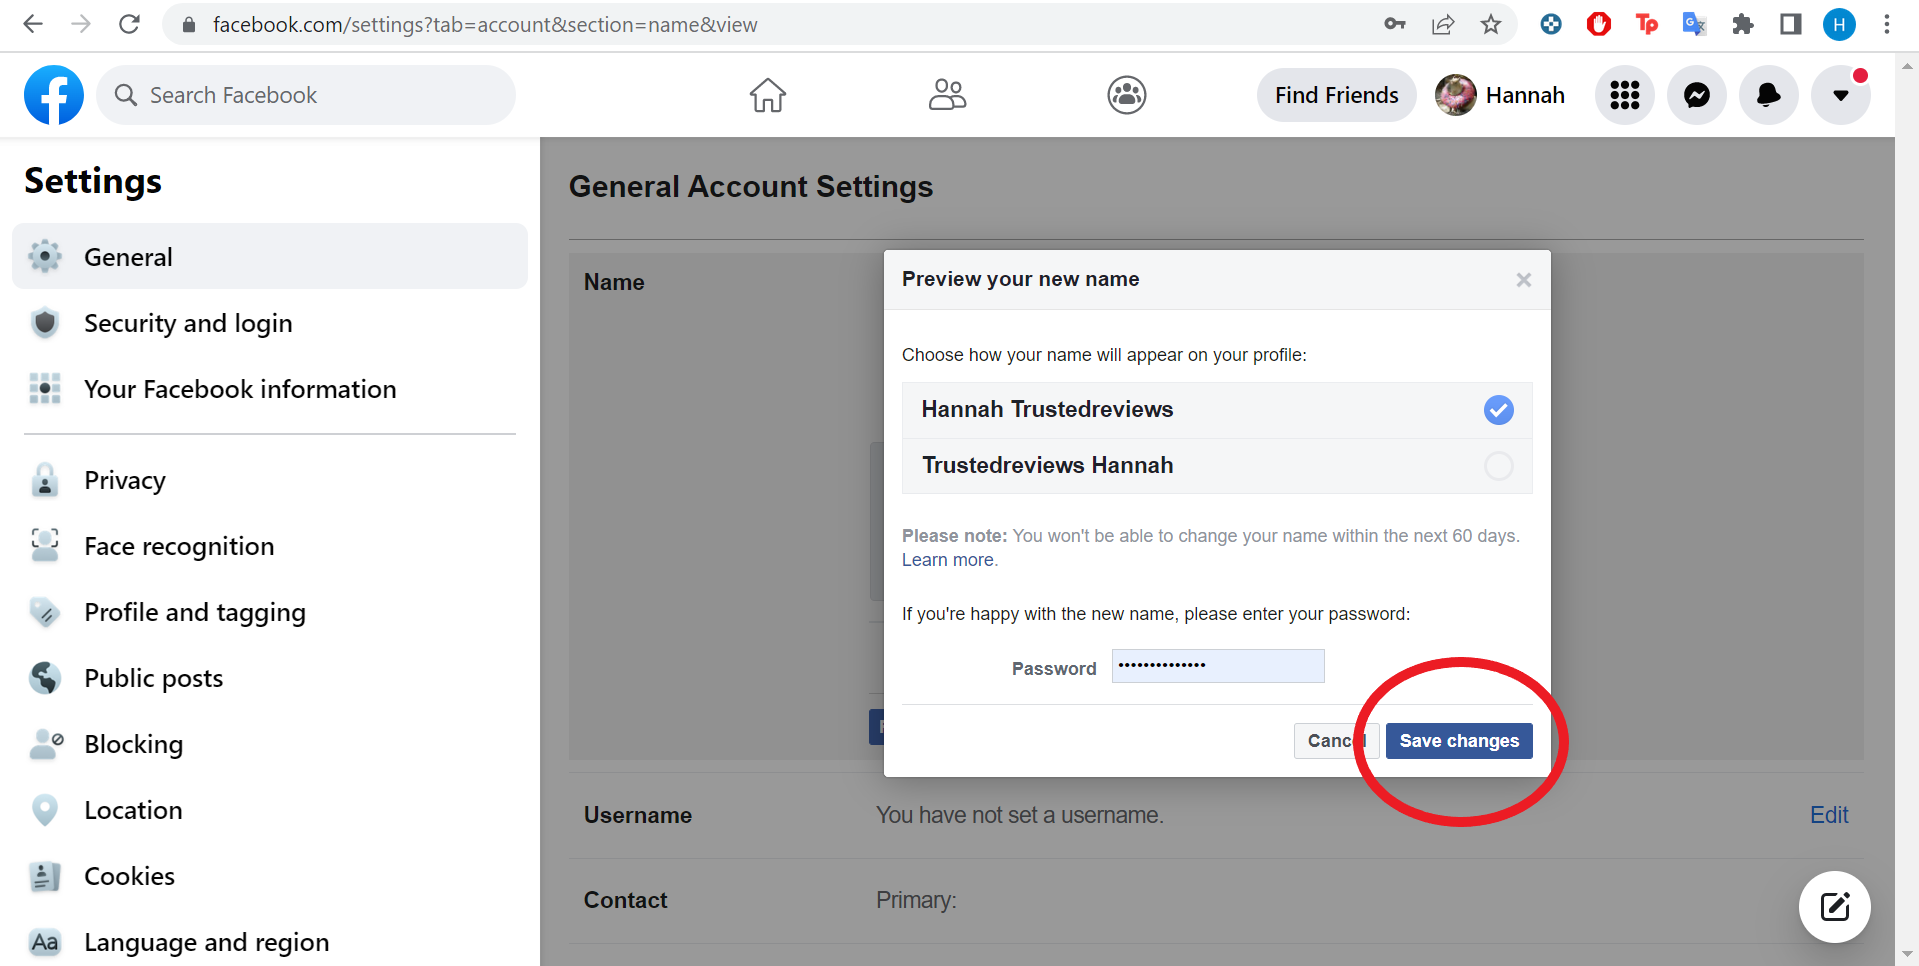Open the Groups icon in top navigation
Image resolution: width=1919 pixels, height=966 pixels.
point(1126,96)
